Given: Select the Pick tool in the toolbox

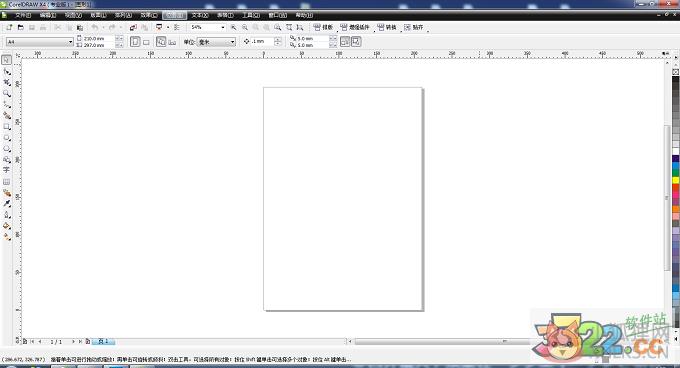Looking at the screenshot, I should [x=7, y=60].
